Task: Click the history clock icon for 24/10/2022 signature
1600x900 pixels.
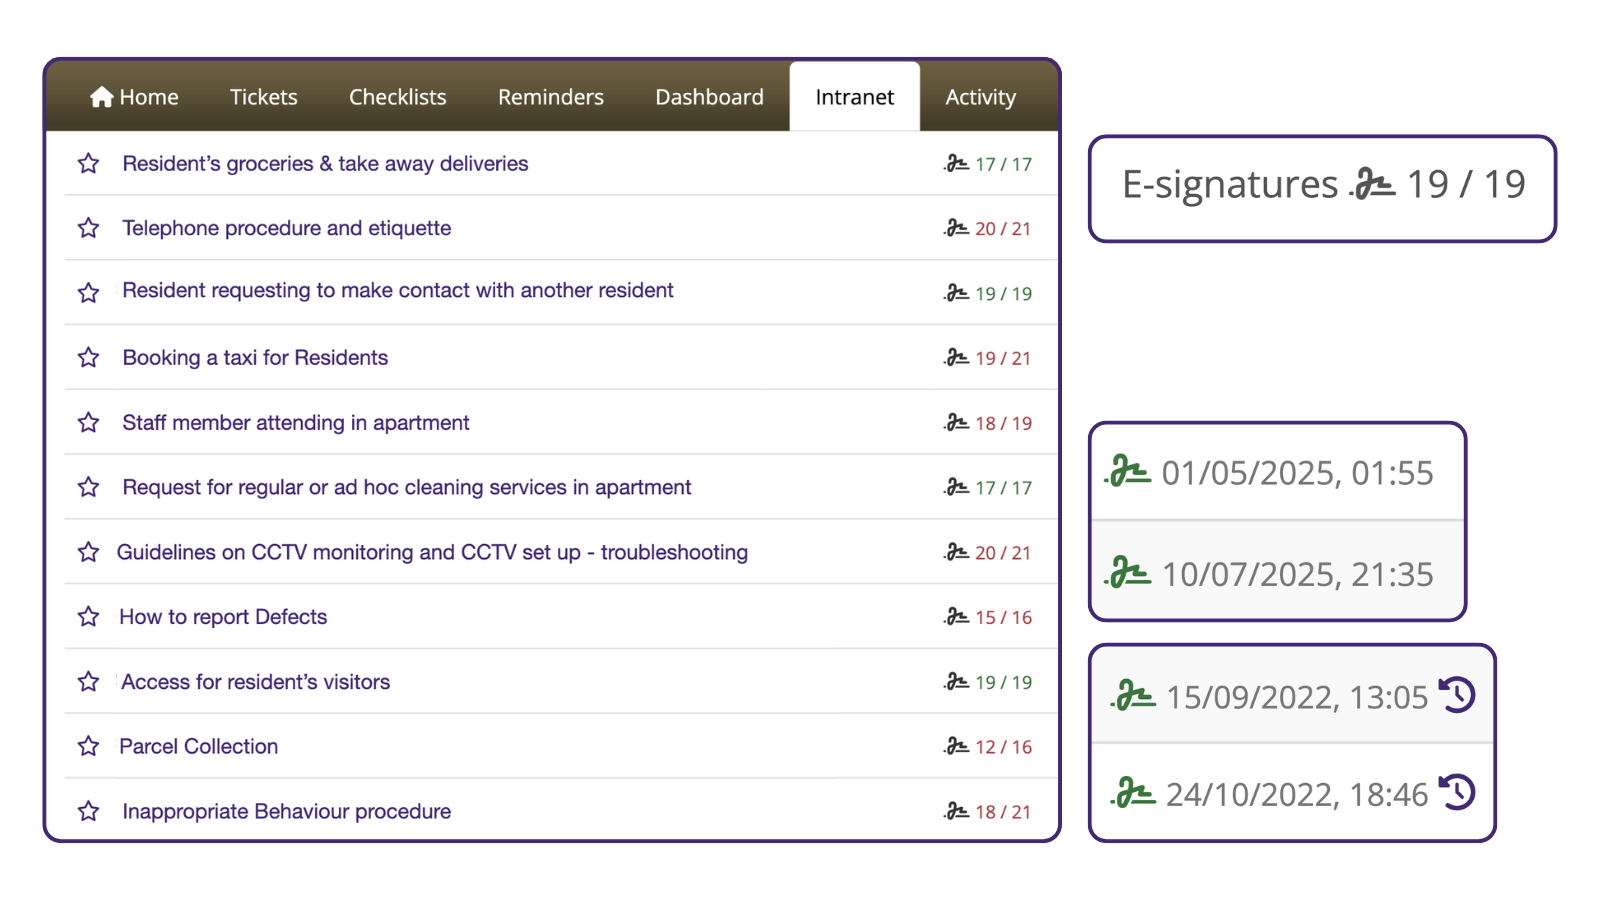Action: pos(1457,792)
